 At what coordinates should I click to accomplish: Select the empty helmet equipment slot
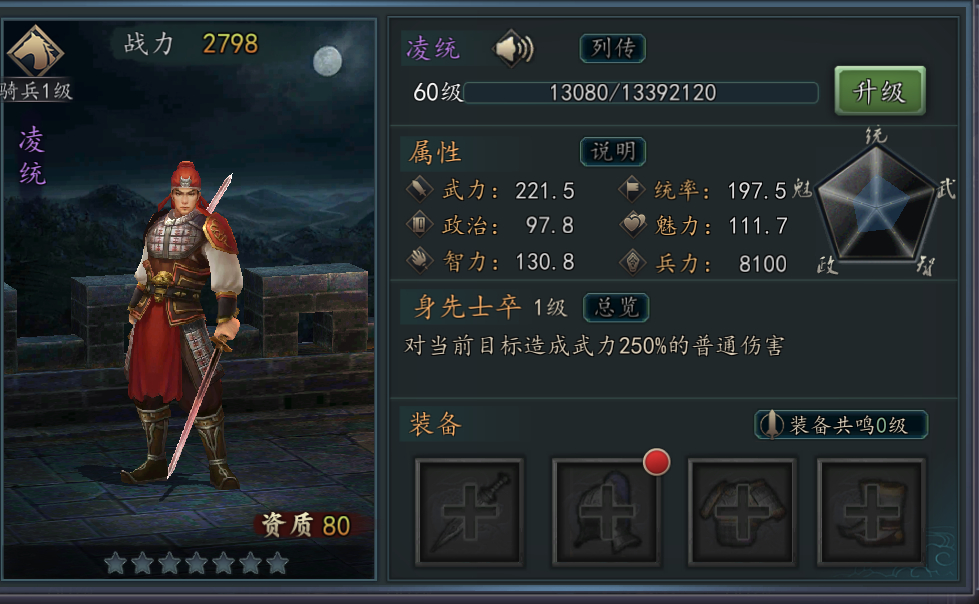pos(606,512)
